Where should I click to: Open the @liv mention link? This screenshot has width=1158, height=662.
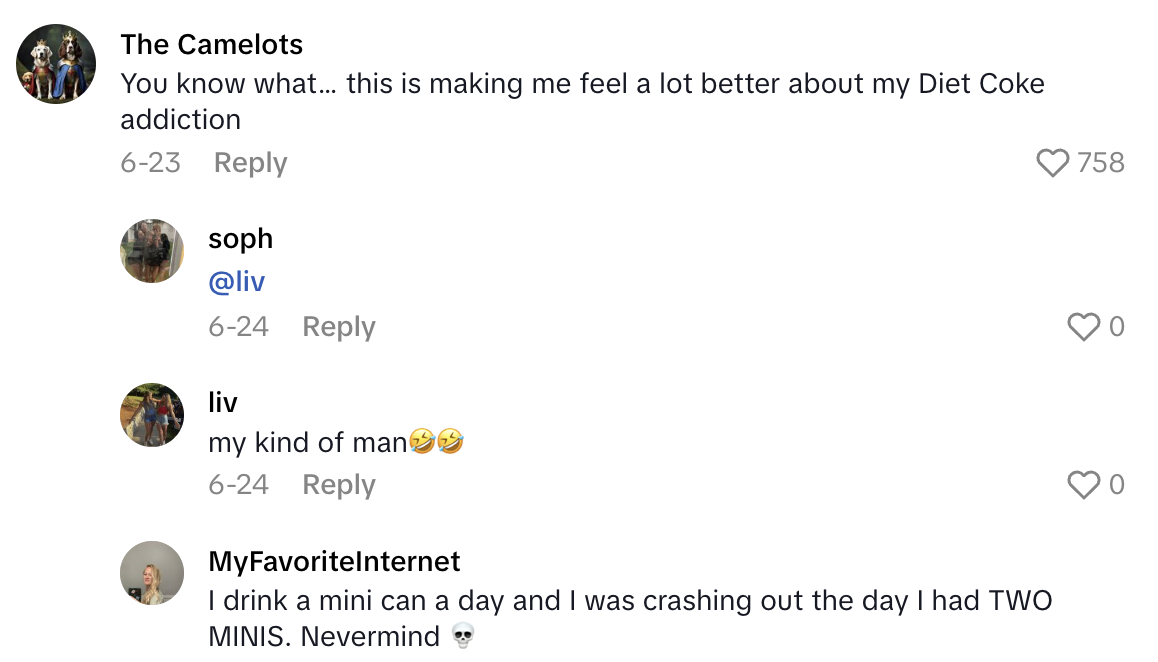pos(237,281)
